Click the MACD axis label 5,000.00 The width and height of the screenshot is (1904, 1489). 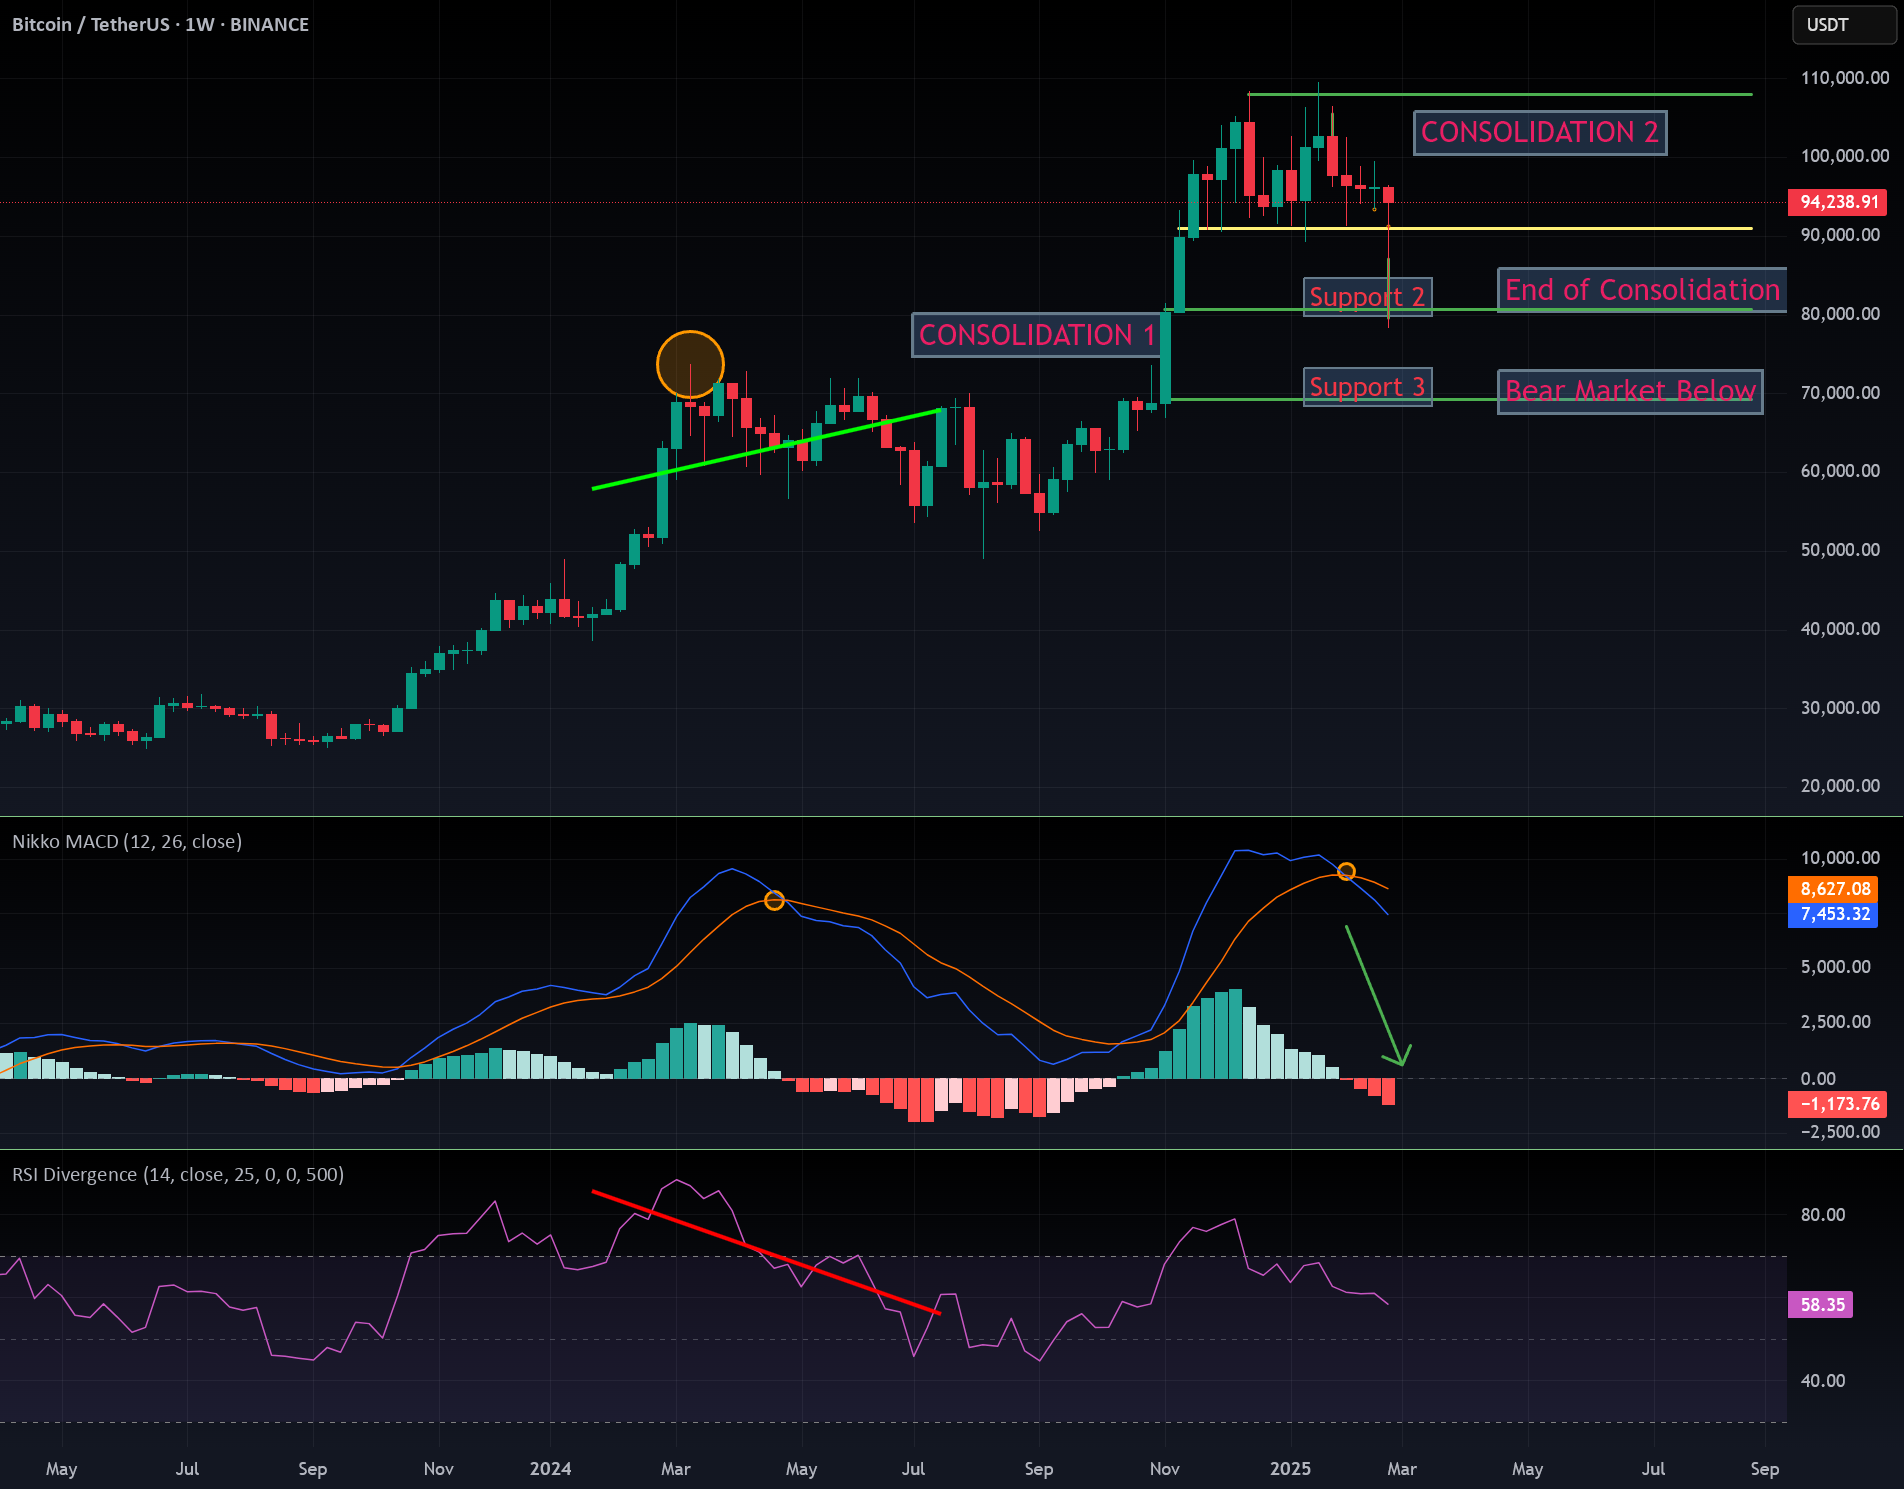coord(1835,967)
